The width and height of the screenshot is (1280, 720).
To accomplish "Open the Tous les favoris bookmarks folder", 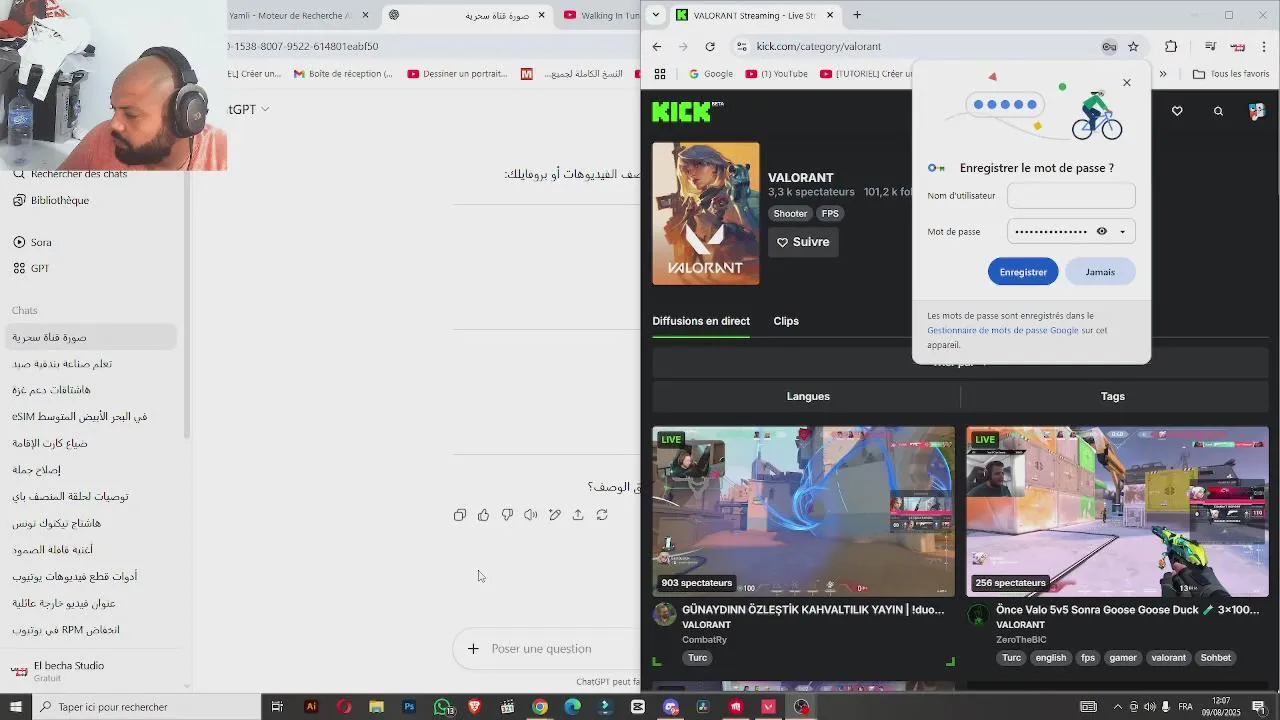I will tap(1231, 74).
